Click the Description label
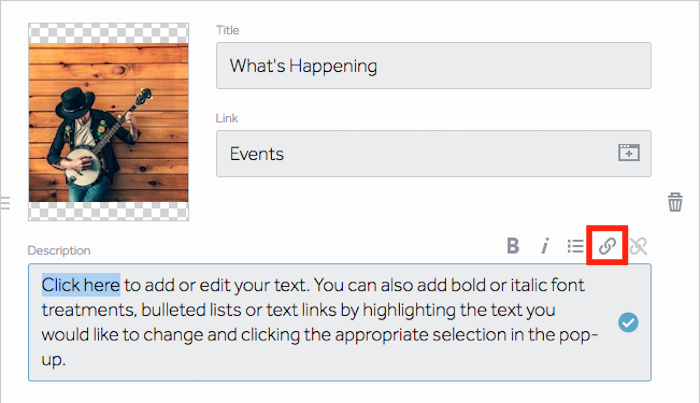The image size is (700, 403). (x=59, y=250)
